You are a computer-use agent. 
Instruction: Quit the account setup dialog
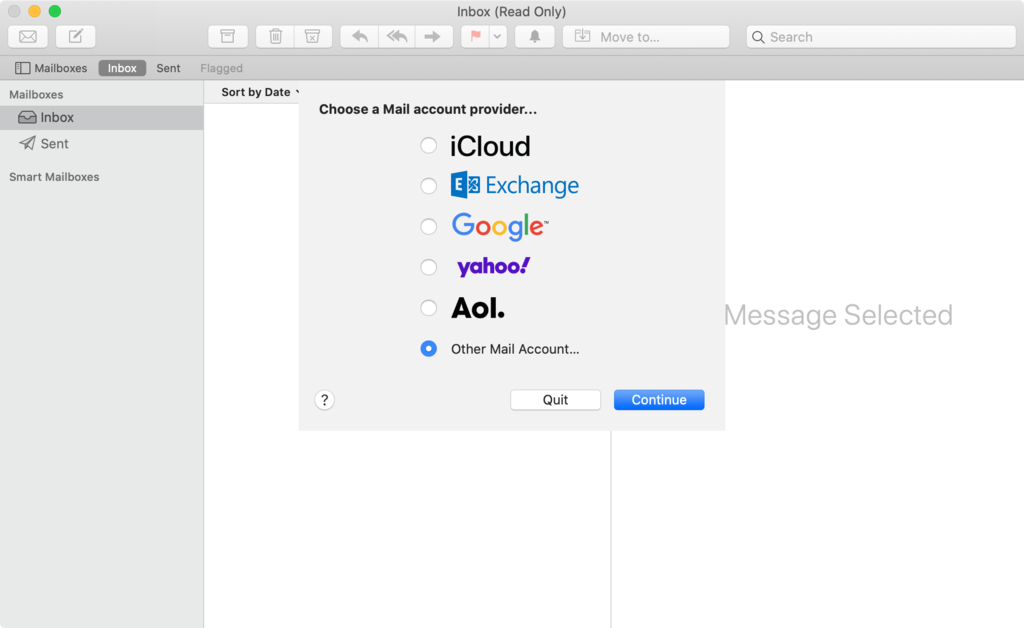pos(555,399)
